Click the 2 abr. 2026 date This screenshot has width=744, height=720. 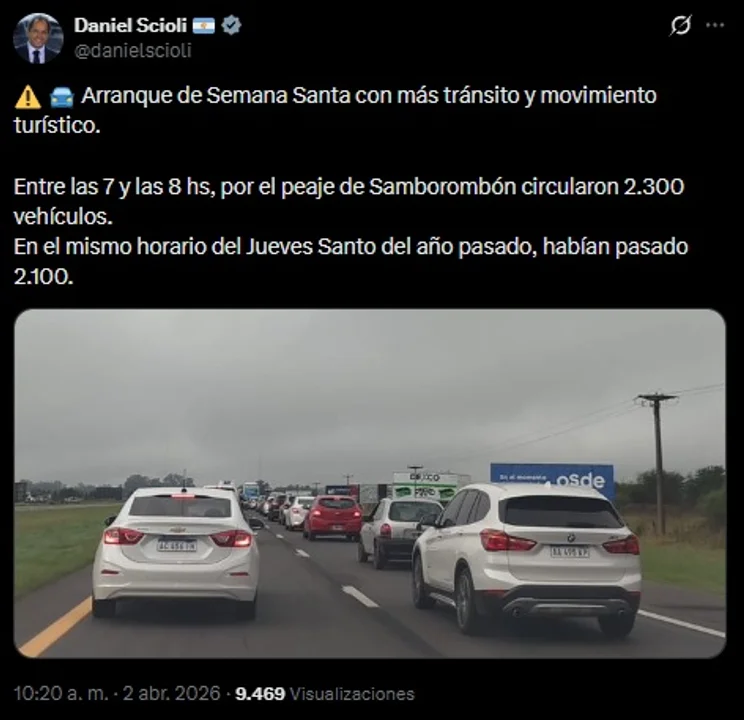coord(172,693)
